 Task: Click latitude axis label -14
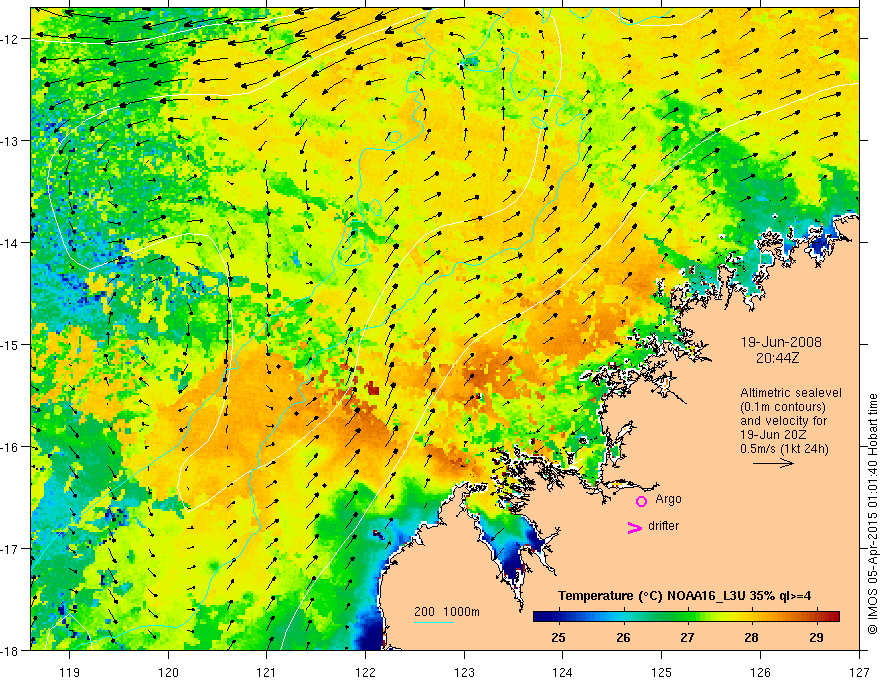(x=11, y=243)
